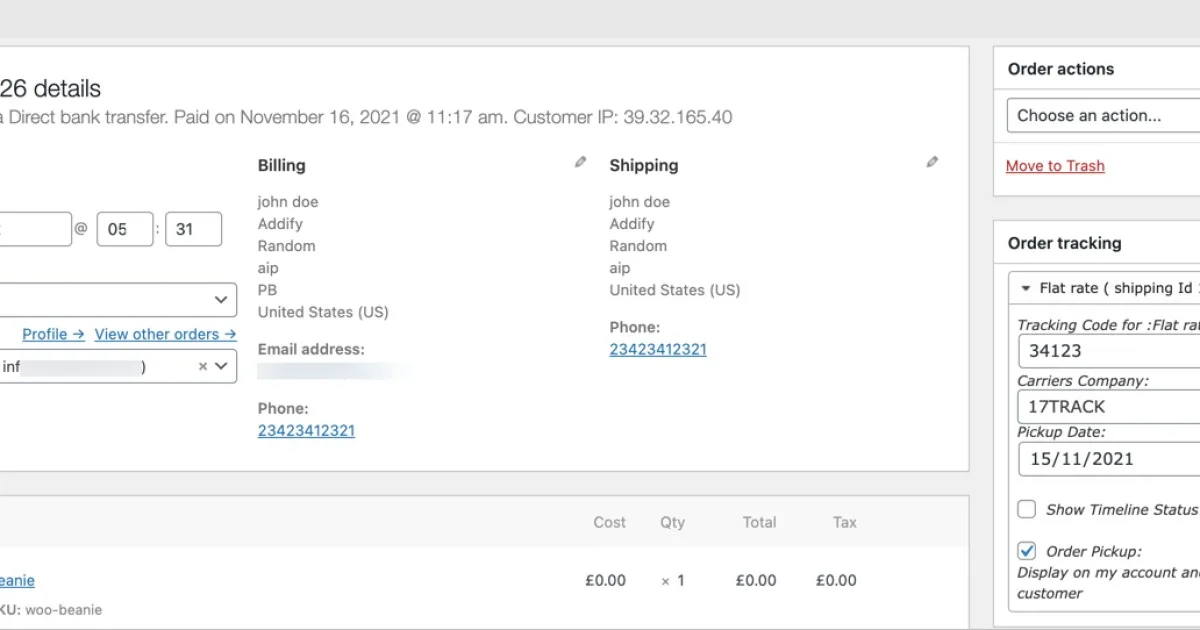The width and height of the screenshot is (1200, 630).
Task: Select the Order actions panel heading
Action: tap(1061, 69)
